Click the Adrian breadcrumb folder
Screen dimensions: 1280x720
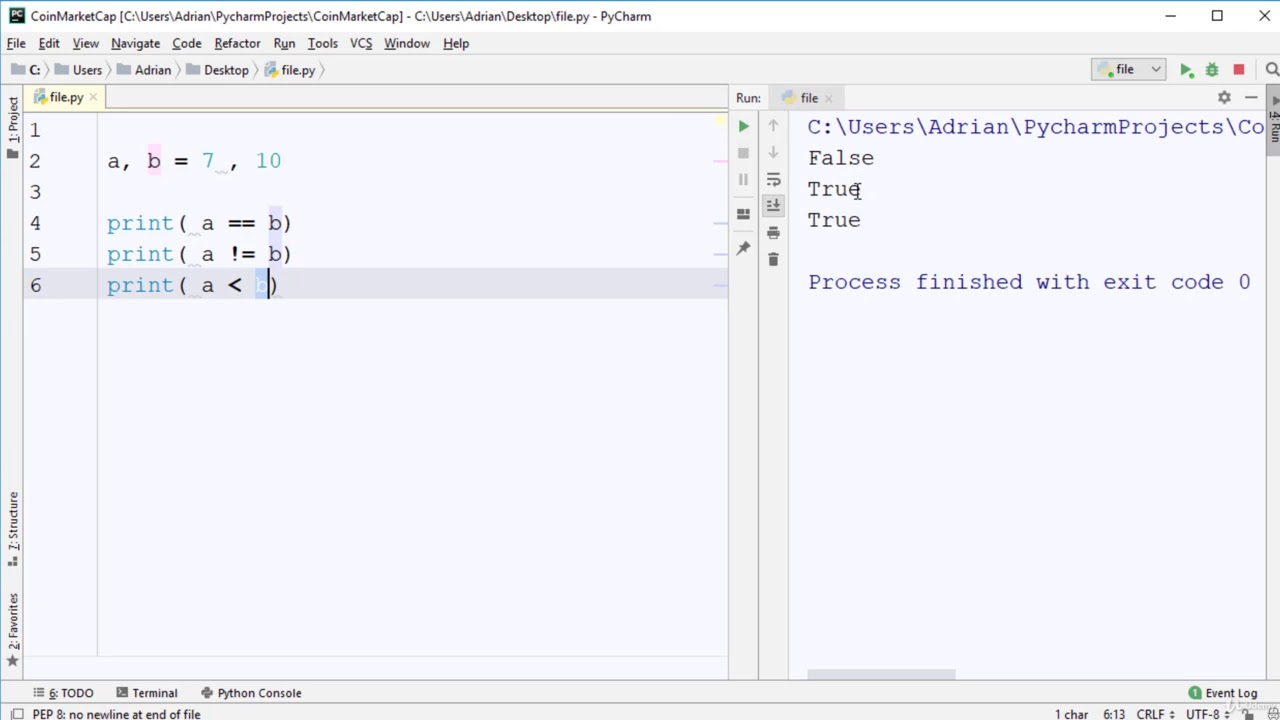(144, 70)
